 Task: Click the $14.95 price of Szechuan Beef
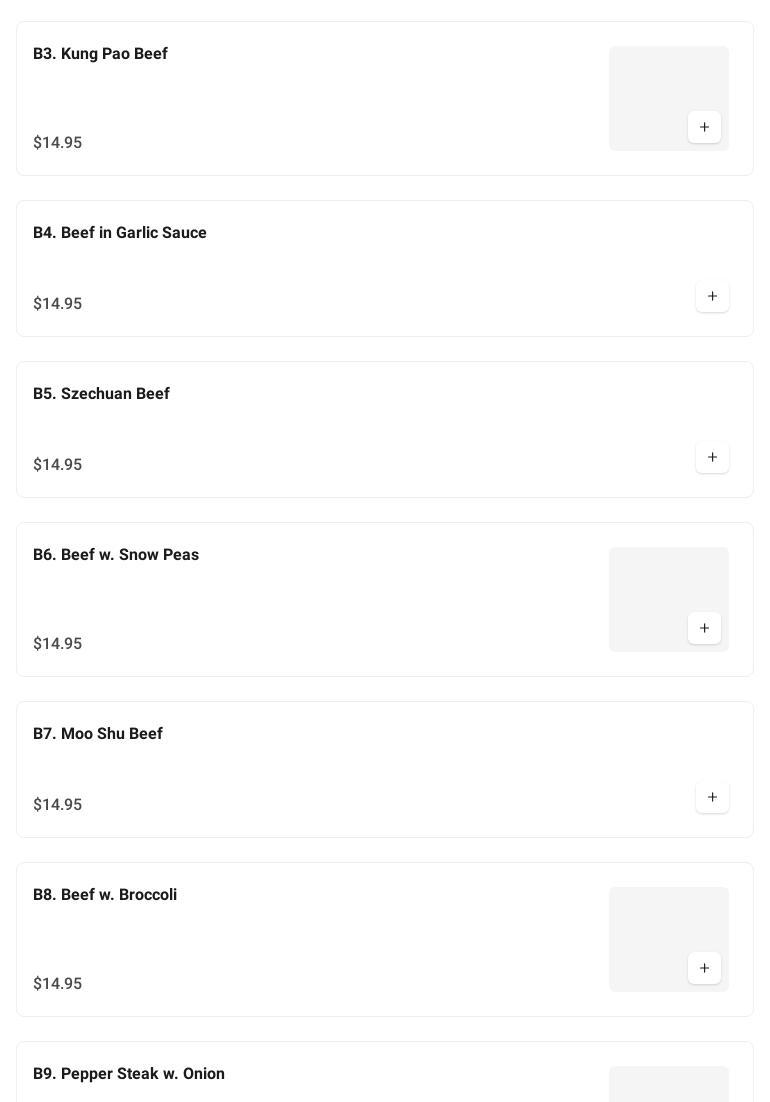[x=58, y=465]
